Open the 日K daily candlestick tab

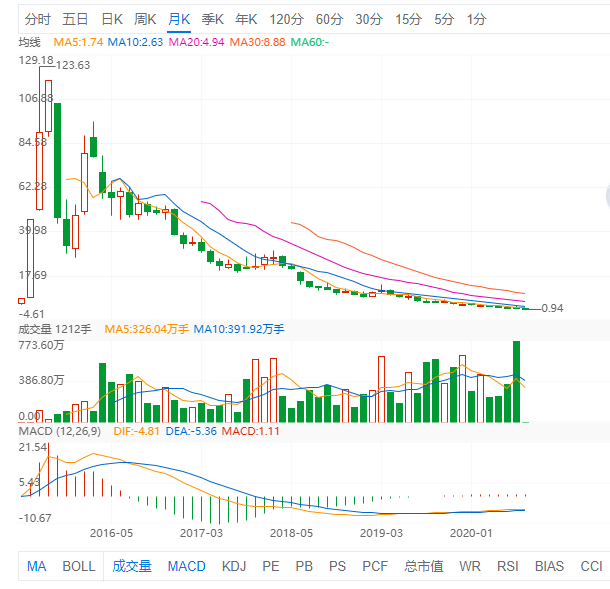(x=112, y=19)
